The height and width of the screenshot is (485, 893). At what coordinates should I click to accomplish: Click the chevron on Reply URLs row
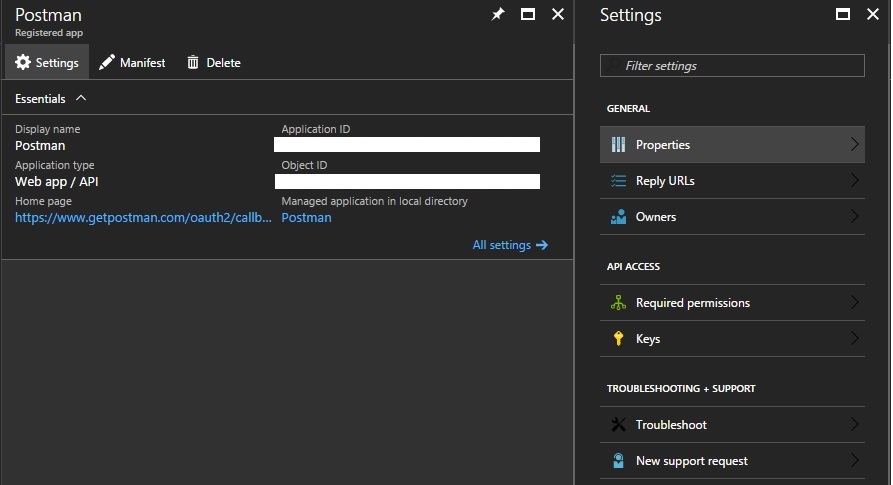point(854,180)
